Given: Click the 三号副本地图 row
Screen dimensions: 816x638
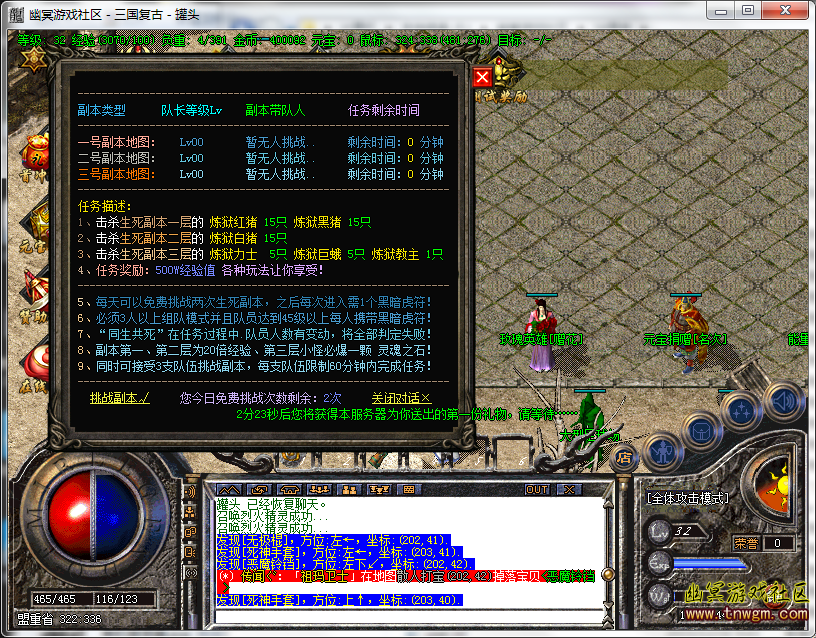Looking at the screenshot, I should [x=261, y=174].
